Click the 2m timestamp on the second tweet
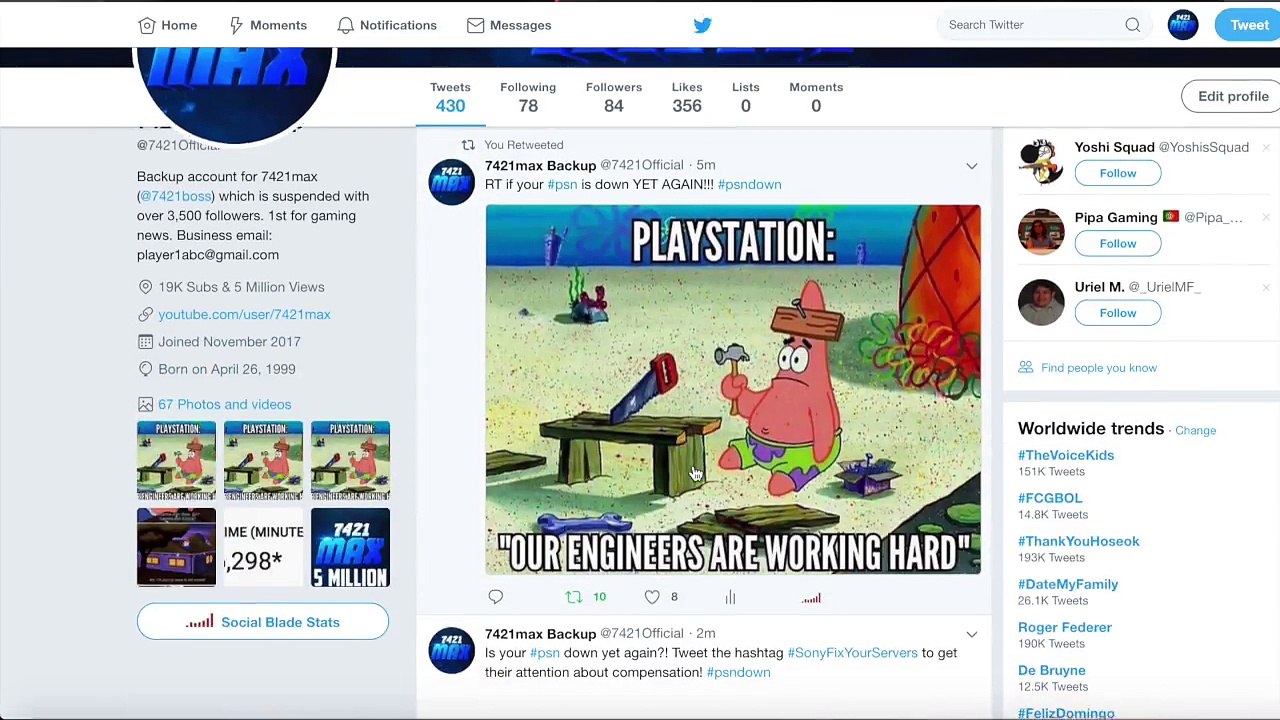This screenshot has height=720, width=1280. tap(706, 633)
